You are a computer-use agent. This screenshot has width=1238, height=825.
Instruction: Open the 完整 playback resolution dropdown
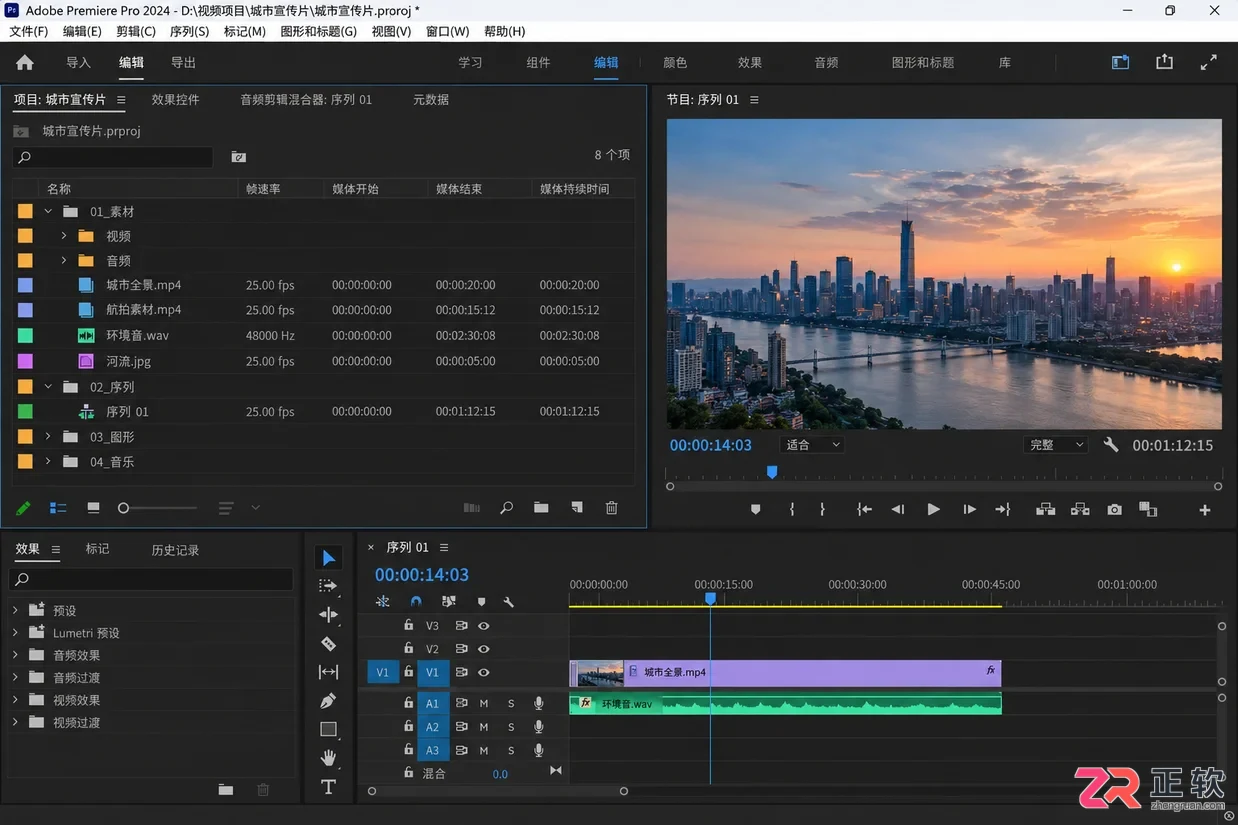pos(1056,445)
